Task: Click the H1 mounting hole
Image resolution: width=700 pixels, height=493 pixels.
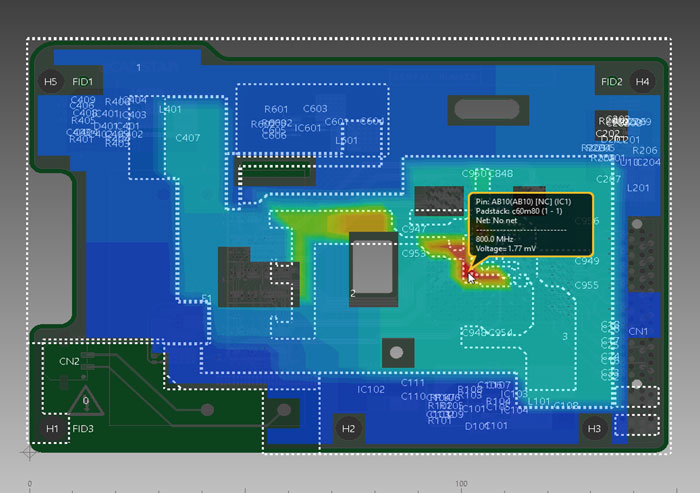Action: tap(52, 429)
